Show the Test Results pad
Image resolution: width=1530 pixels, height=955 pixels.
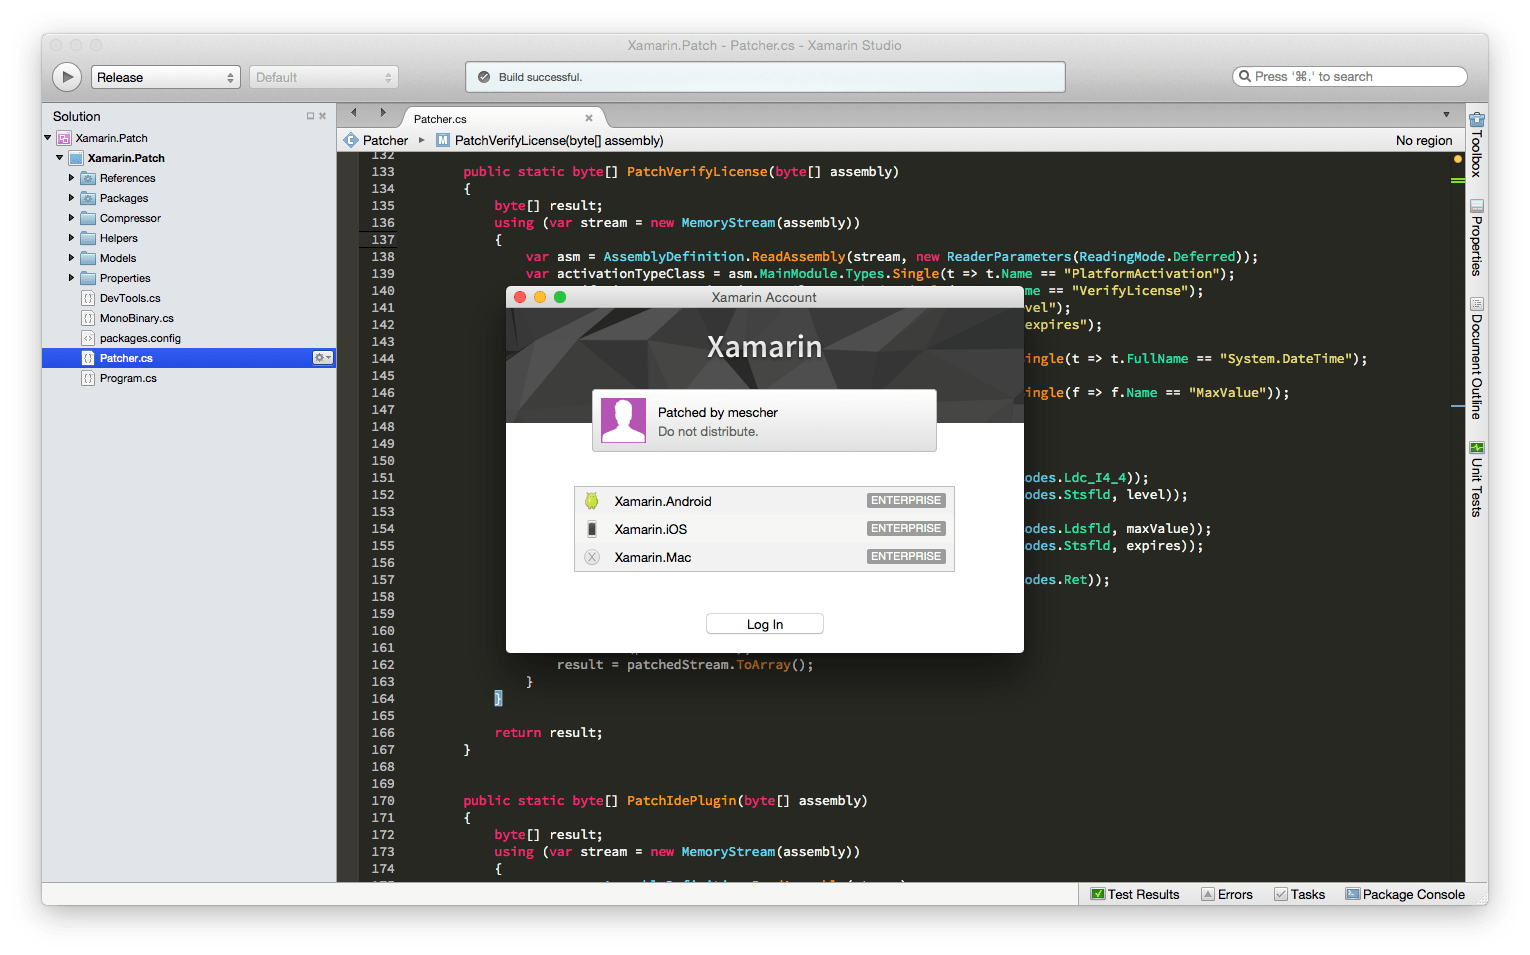pos(1135,894)
